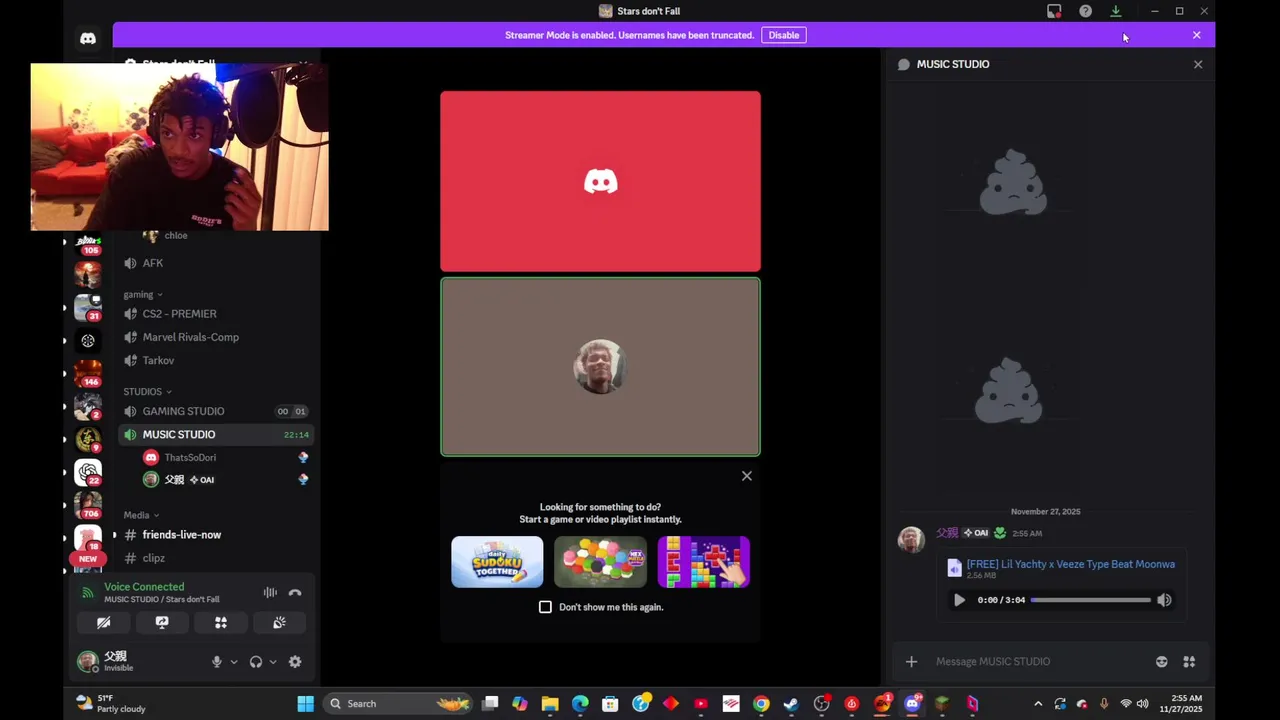
Task: Open the apps launcher in chat input
Action: pyautogui.click(x=1189, y=662)
